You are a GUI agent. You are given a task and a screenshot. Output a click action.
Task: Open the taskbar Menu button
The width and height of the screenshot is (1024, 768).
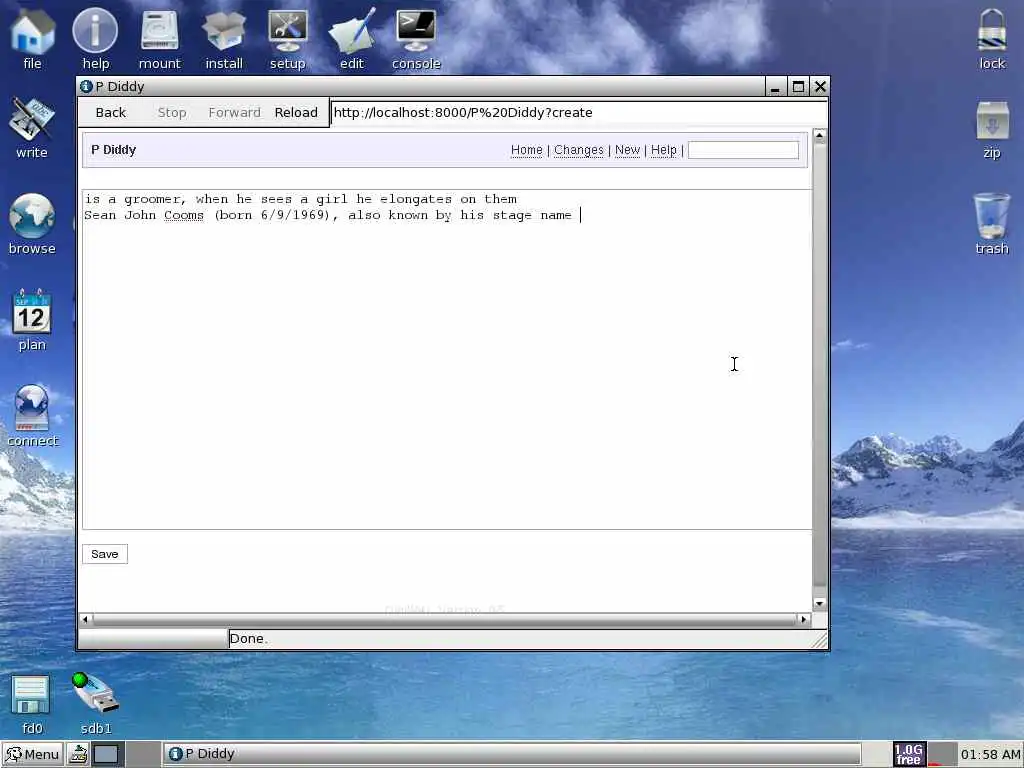click(33, 754)
